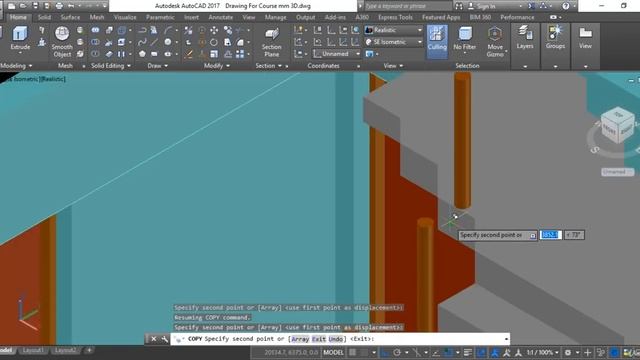The height and width of the screenshot is (360, 640).
Task: Choose the Exit option in command line
Action: [x=318, y=339]
